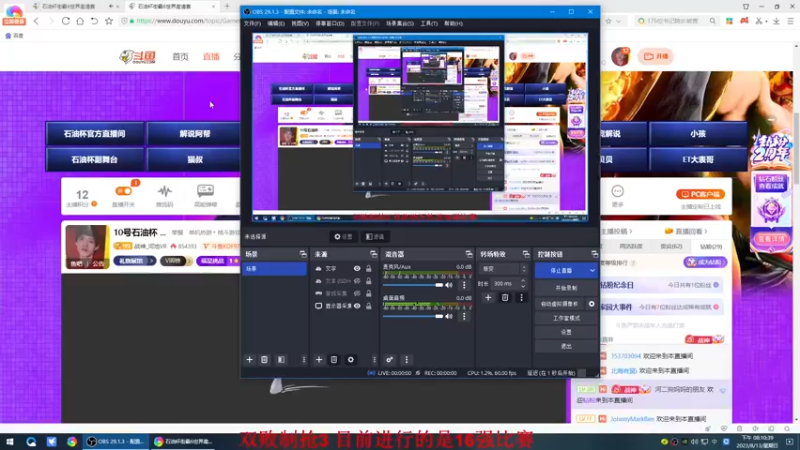Open the Windows Start menu

[10, 441]
